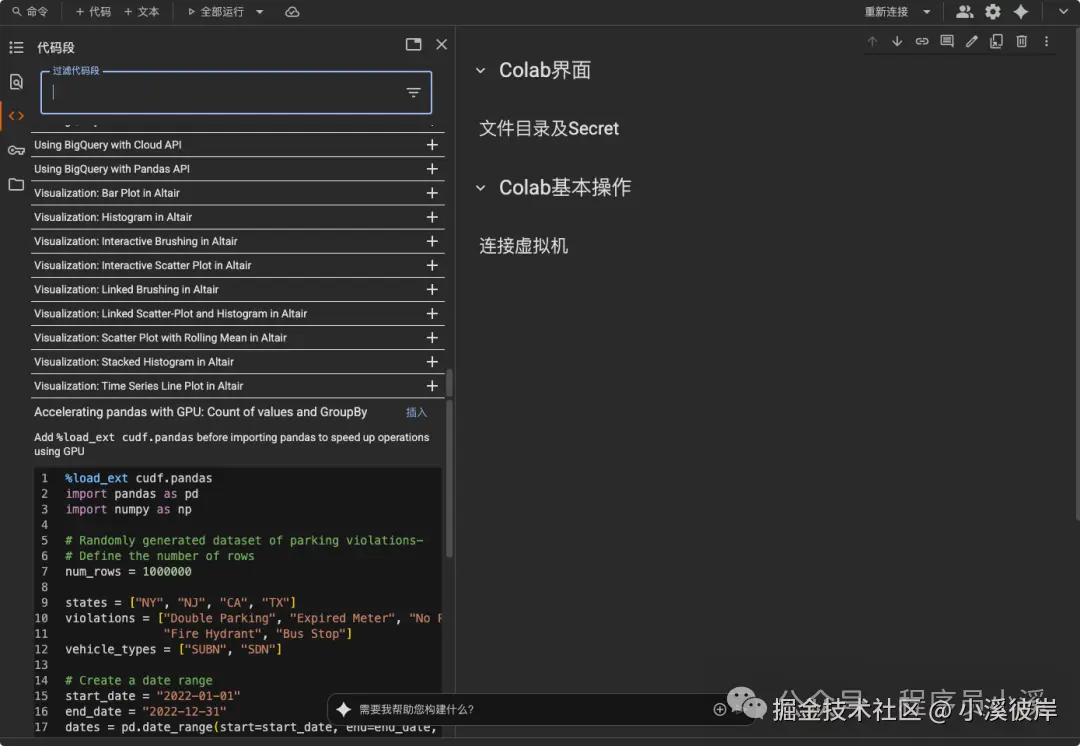Open the code snippets panel
The width and height of the screenshot is (1080, 746).
[x=16, y=115]
